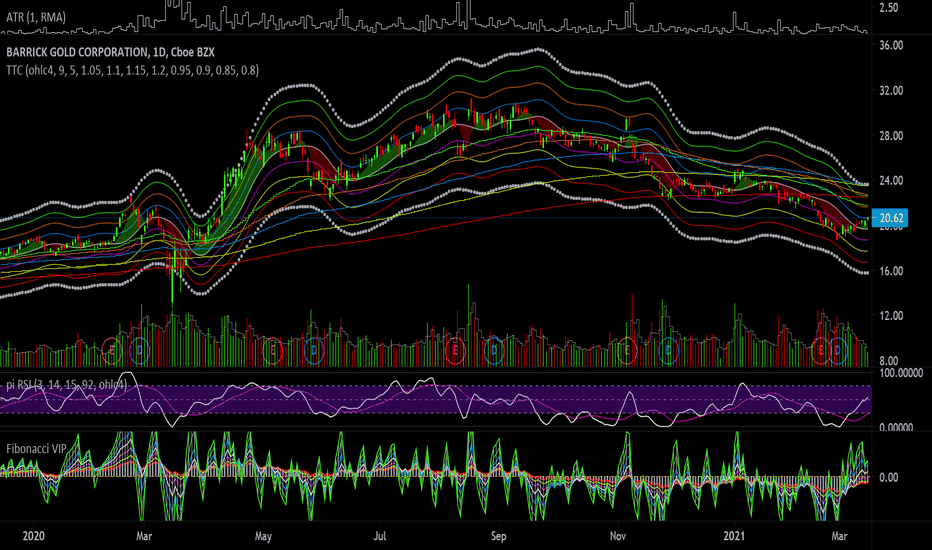This screenshot has width=932, height=550.
Task: Click the Nov time axis label
Action: pyautogui.click(x=618, y=536)
